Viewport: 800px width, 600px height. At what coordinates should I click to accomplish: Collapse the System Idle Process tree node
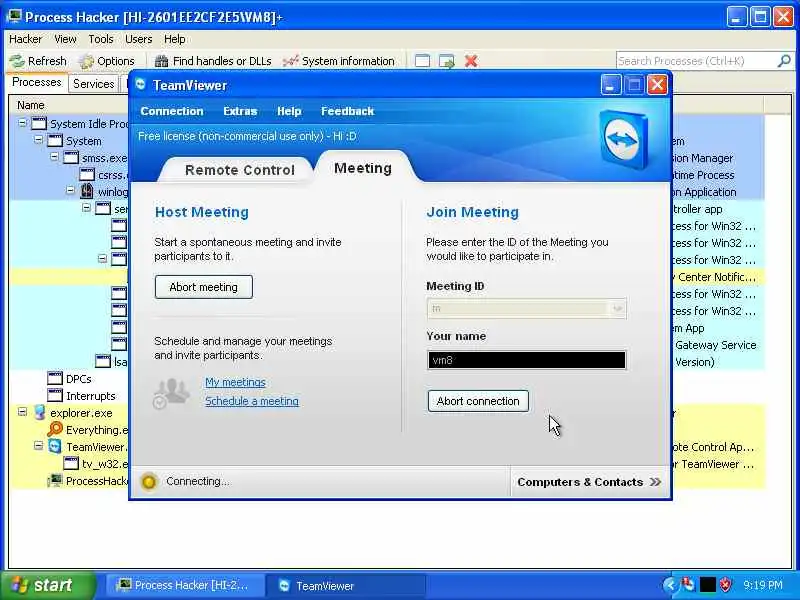[22, 123]
